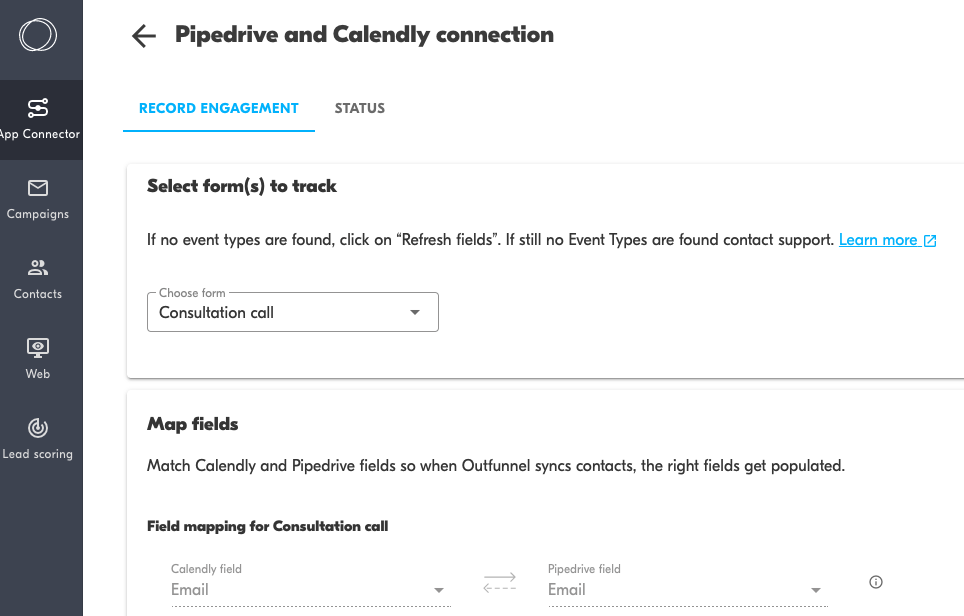Click the external link icon after Learn more
Image resolution: width=964 pixels, height=616 pixels.
coord(931,241)
